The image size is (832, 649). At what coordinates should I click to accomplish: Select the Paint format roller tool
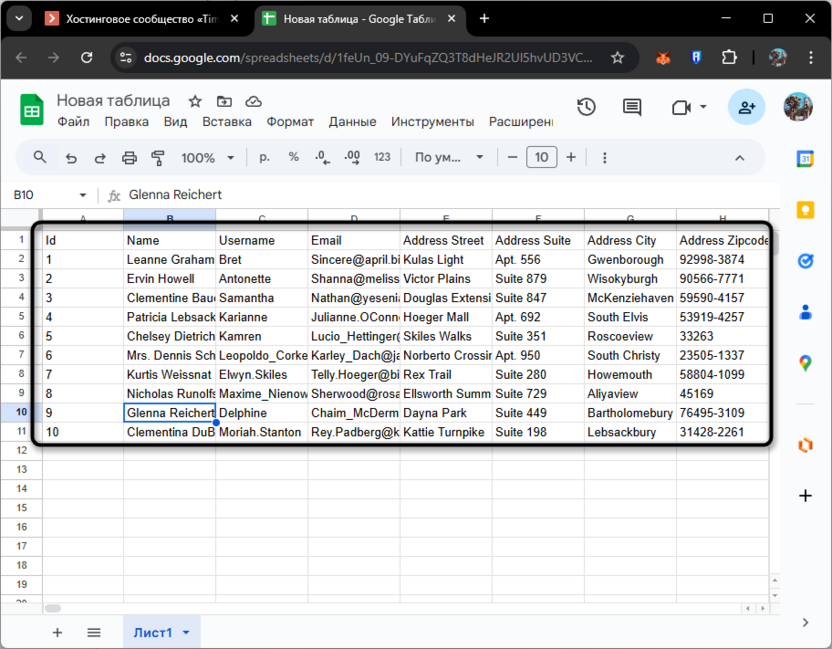pyautogui.click(x=157, y=158)
